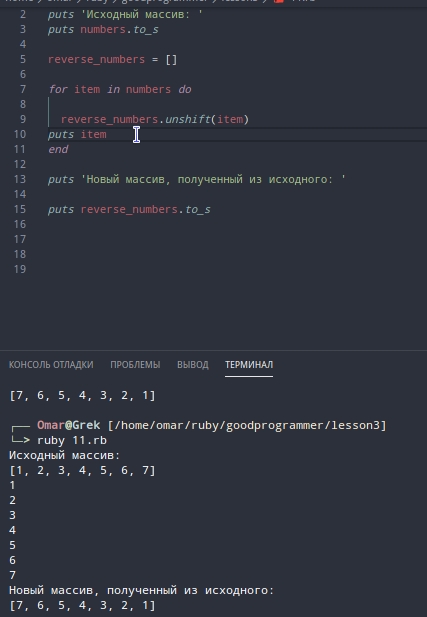This screenshot has width=427, height=617.
Task: Open the ПРОБЛЕМЫ panel tab
Action: coord(135,365)
